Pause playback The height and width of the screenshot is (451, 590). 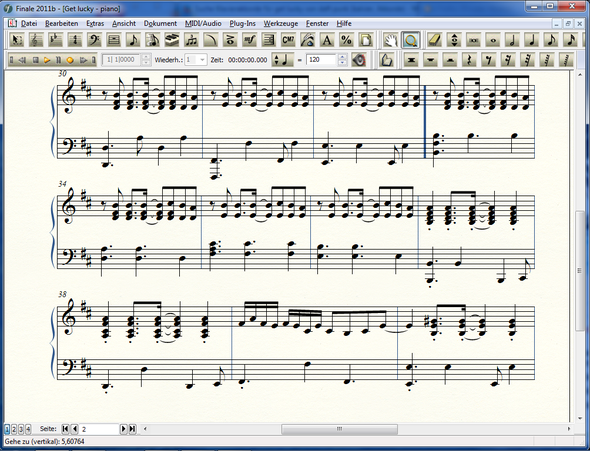click(58, 60)
